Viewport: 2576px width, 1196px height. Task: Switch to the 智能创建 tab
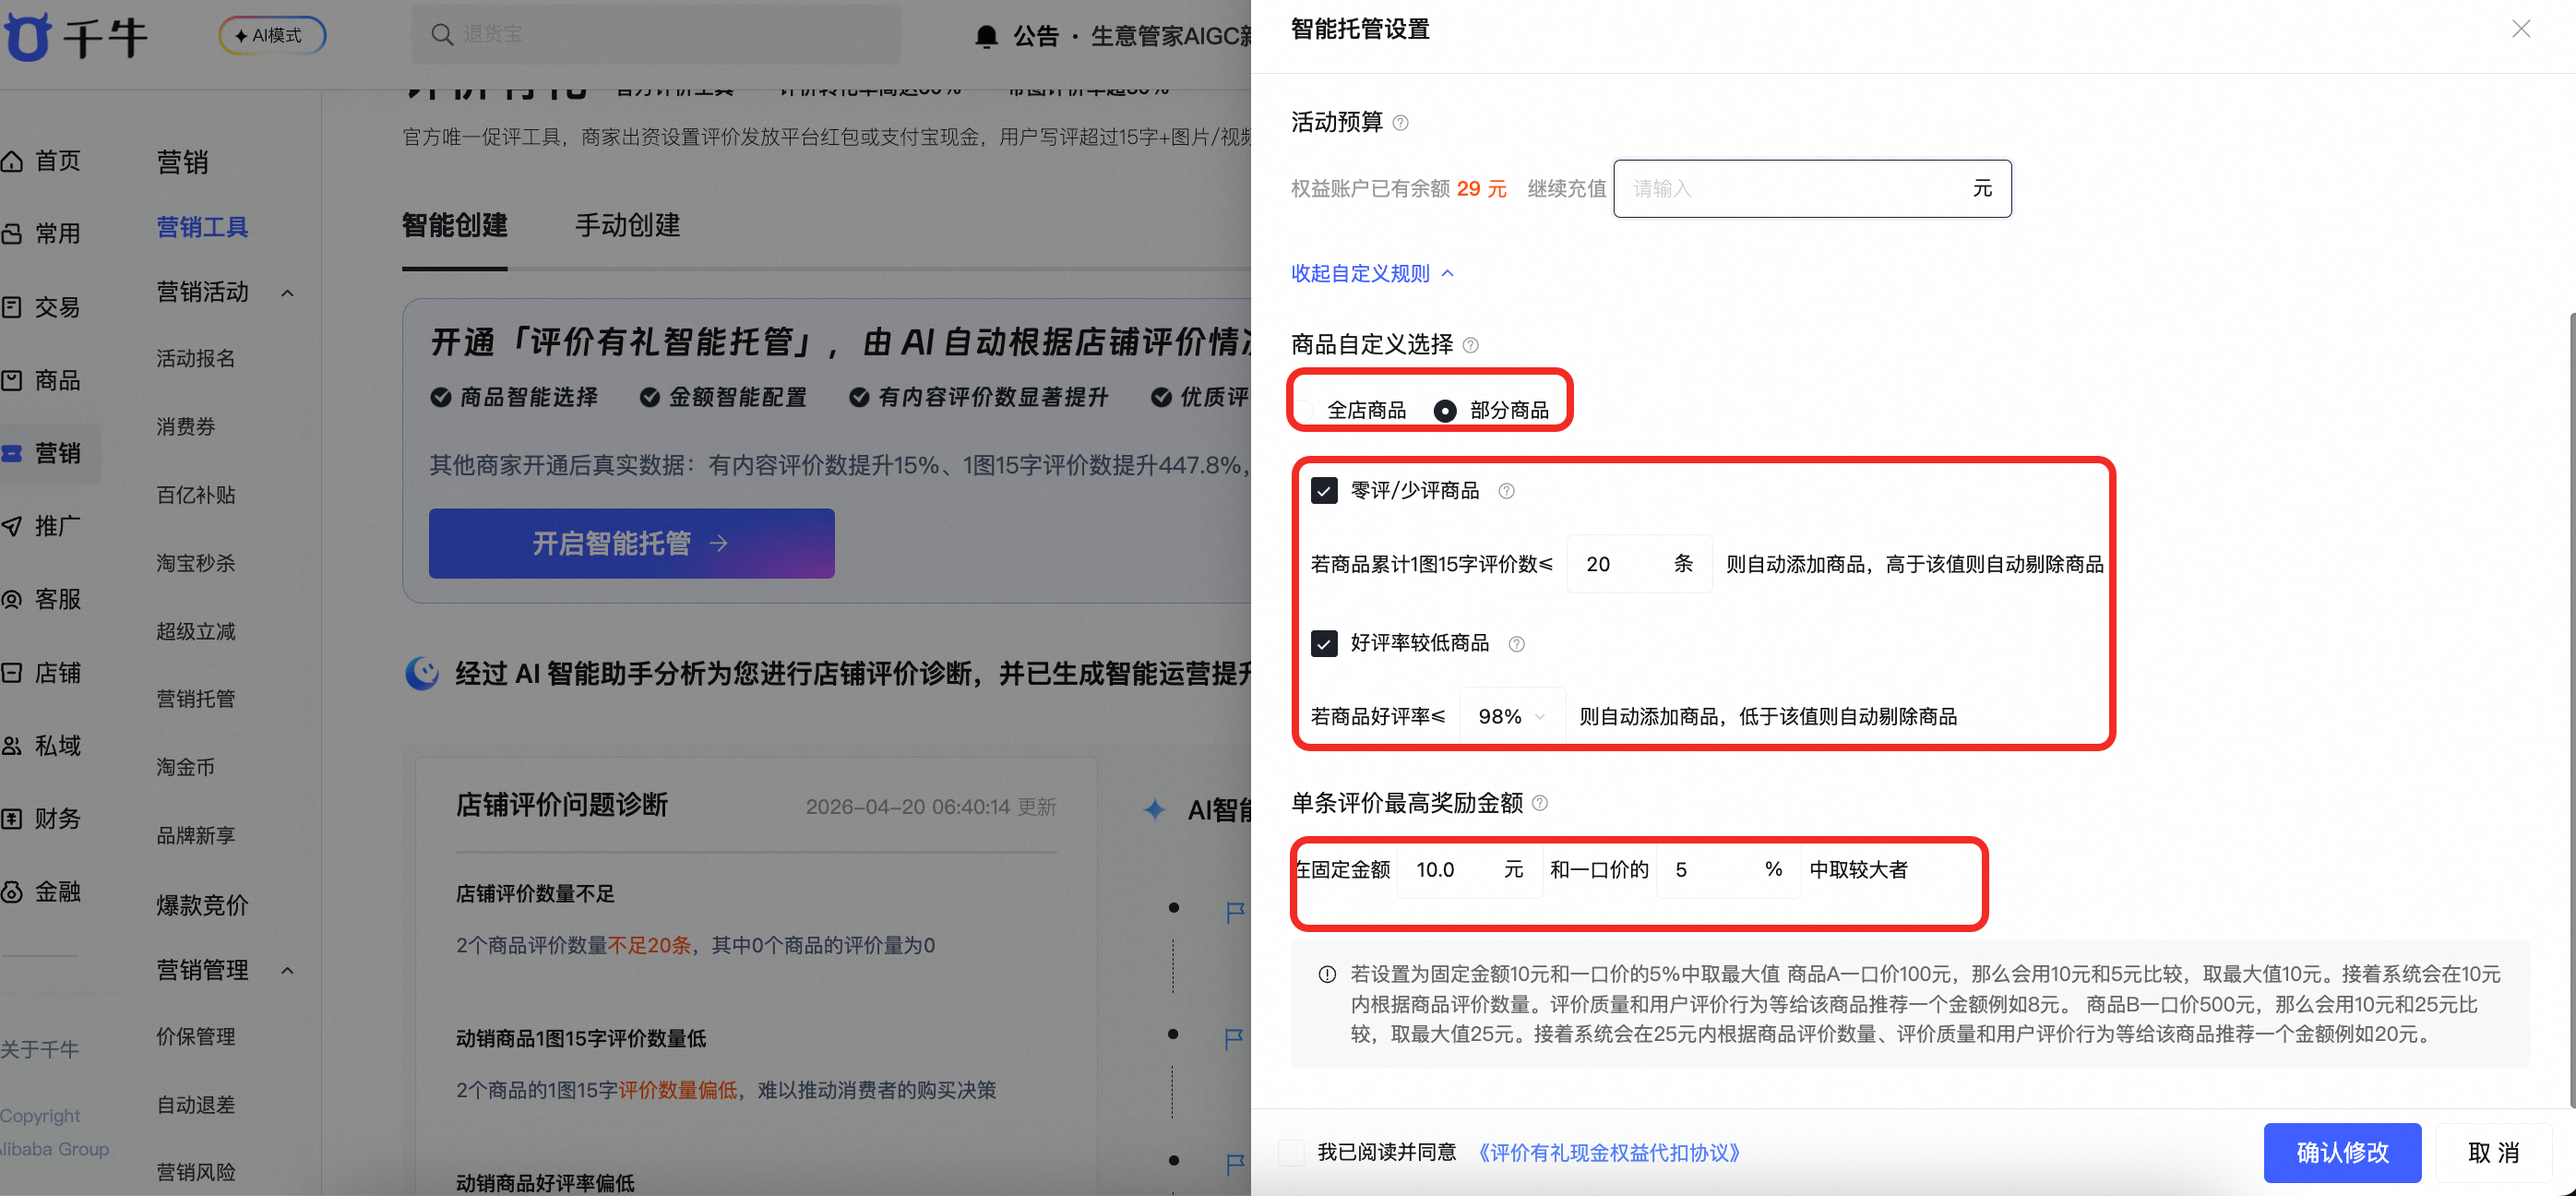coord(454,226)
